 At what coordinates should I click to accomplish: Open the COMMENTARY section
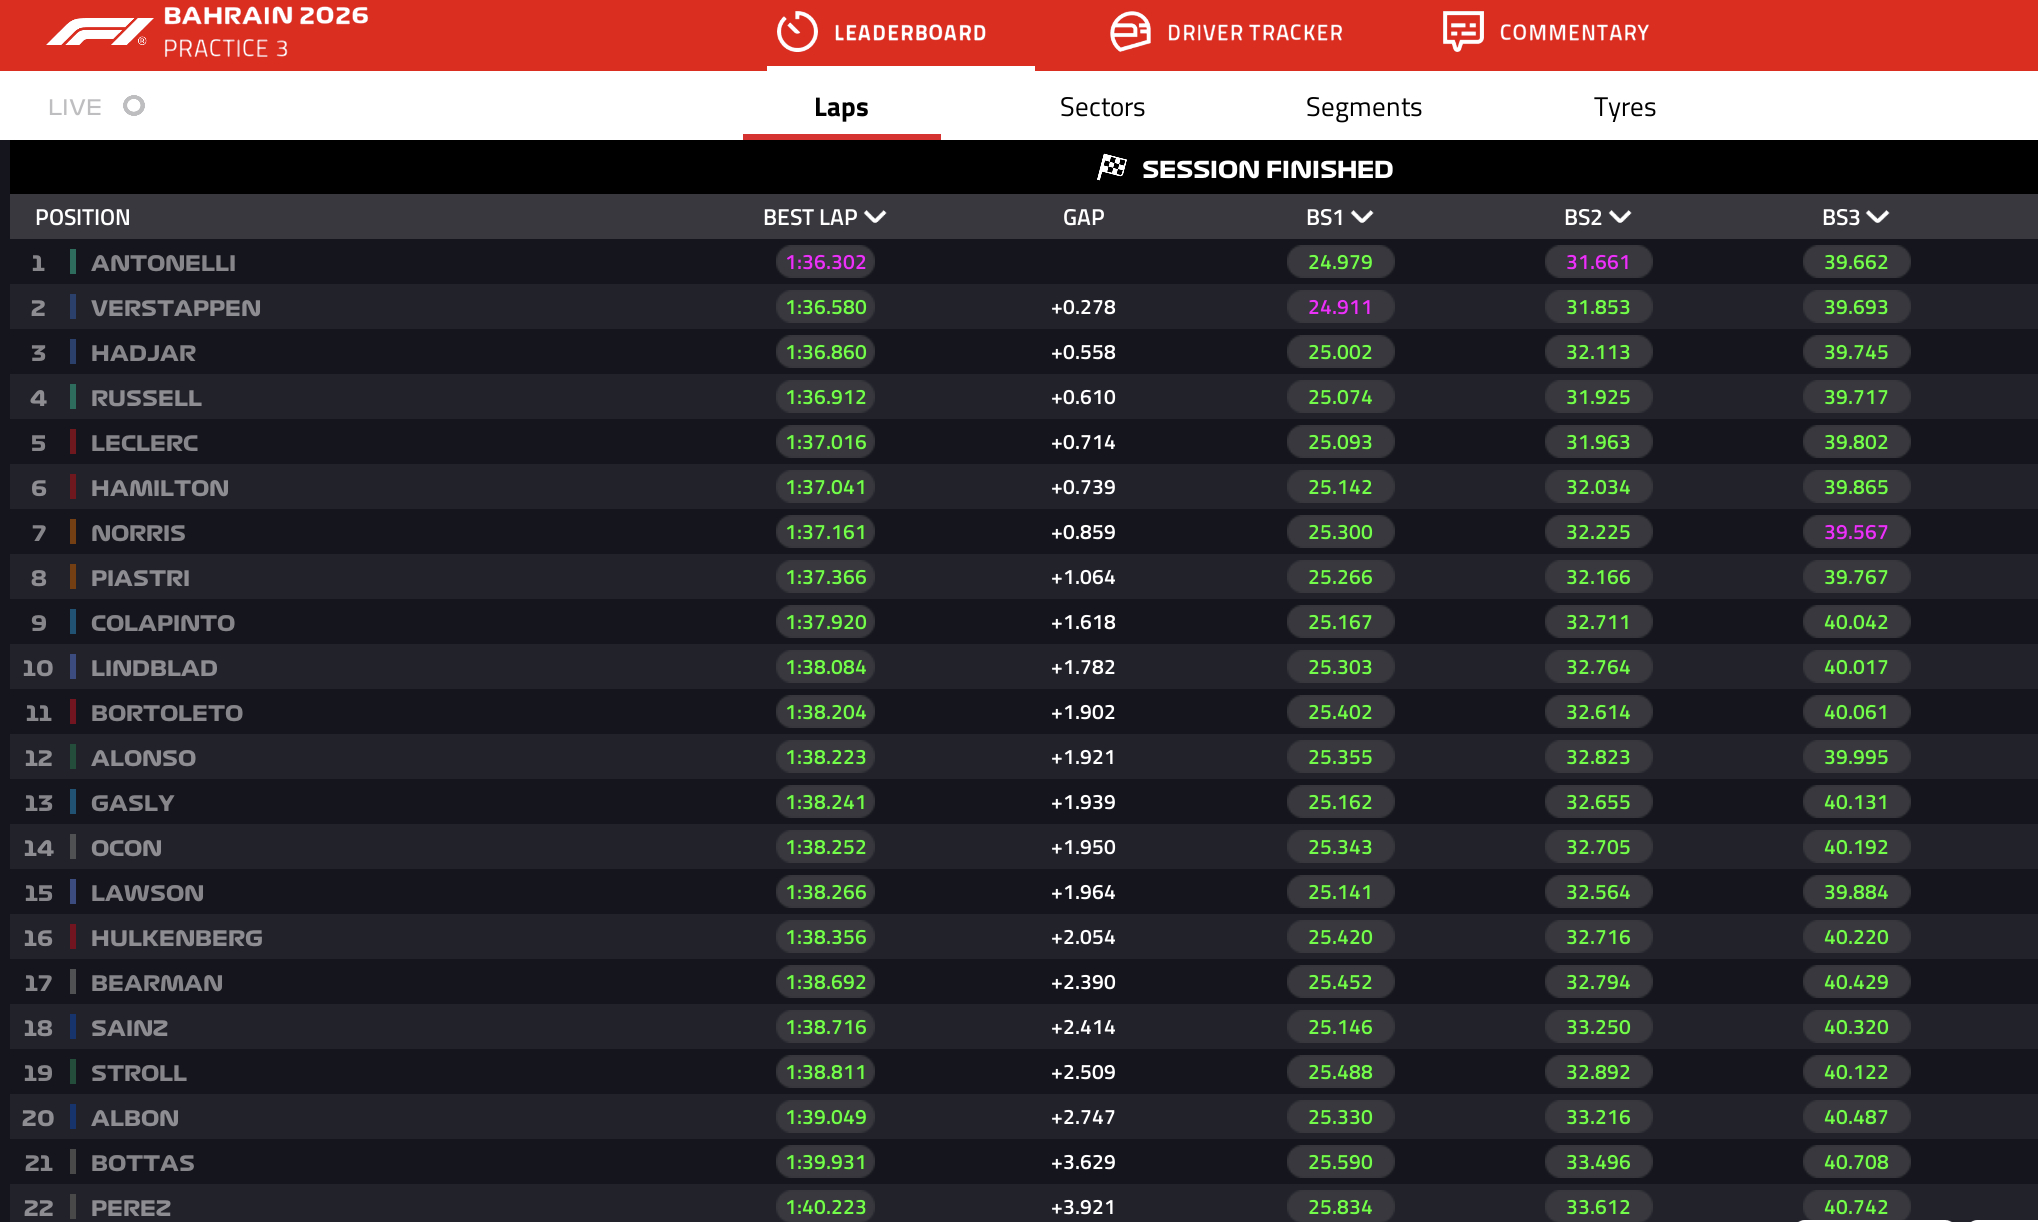tap(1546, 33)
